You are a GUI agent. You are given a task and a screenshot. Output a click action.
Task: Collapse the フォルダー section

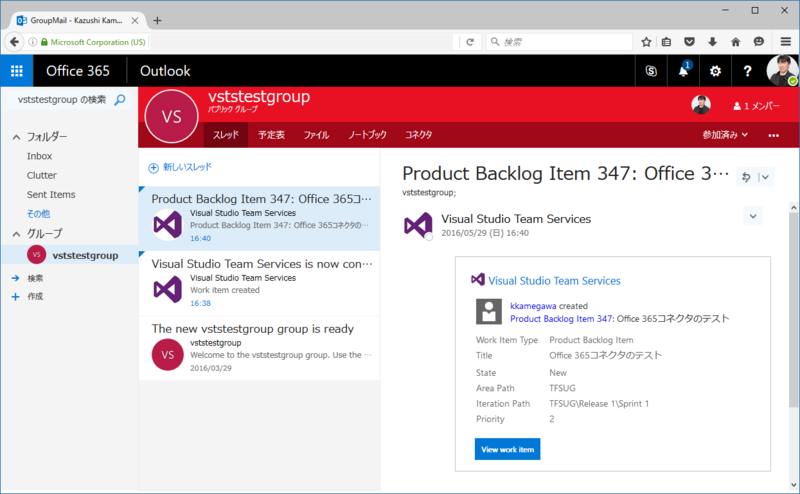coord(16,137)
